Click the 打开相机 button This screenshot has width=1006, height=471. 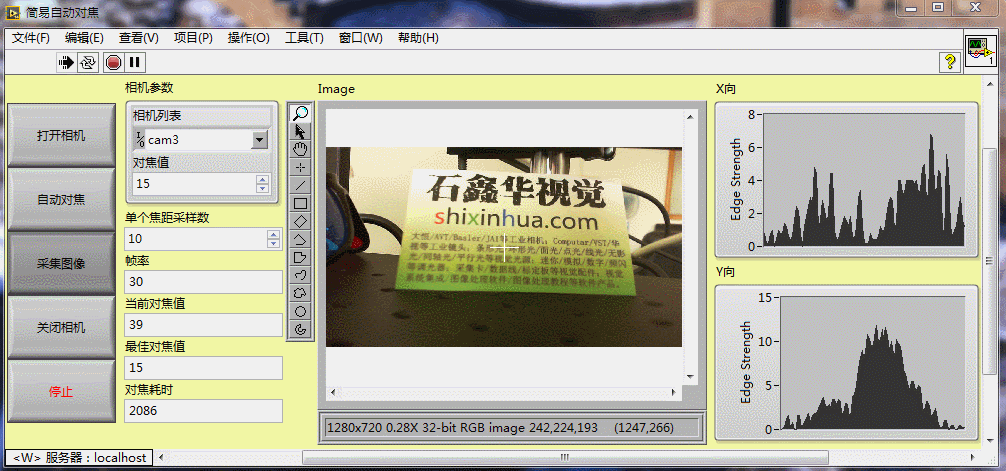point(61,136)
